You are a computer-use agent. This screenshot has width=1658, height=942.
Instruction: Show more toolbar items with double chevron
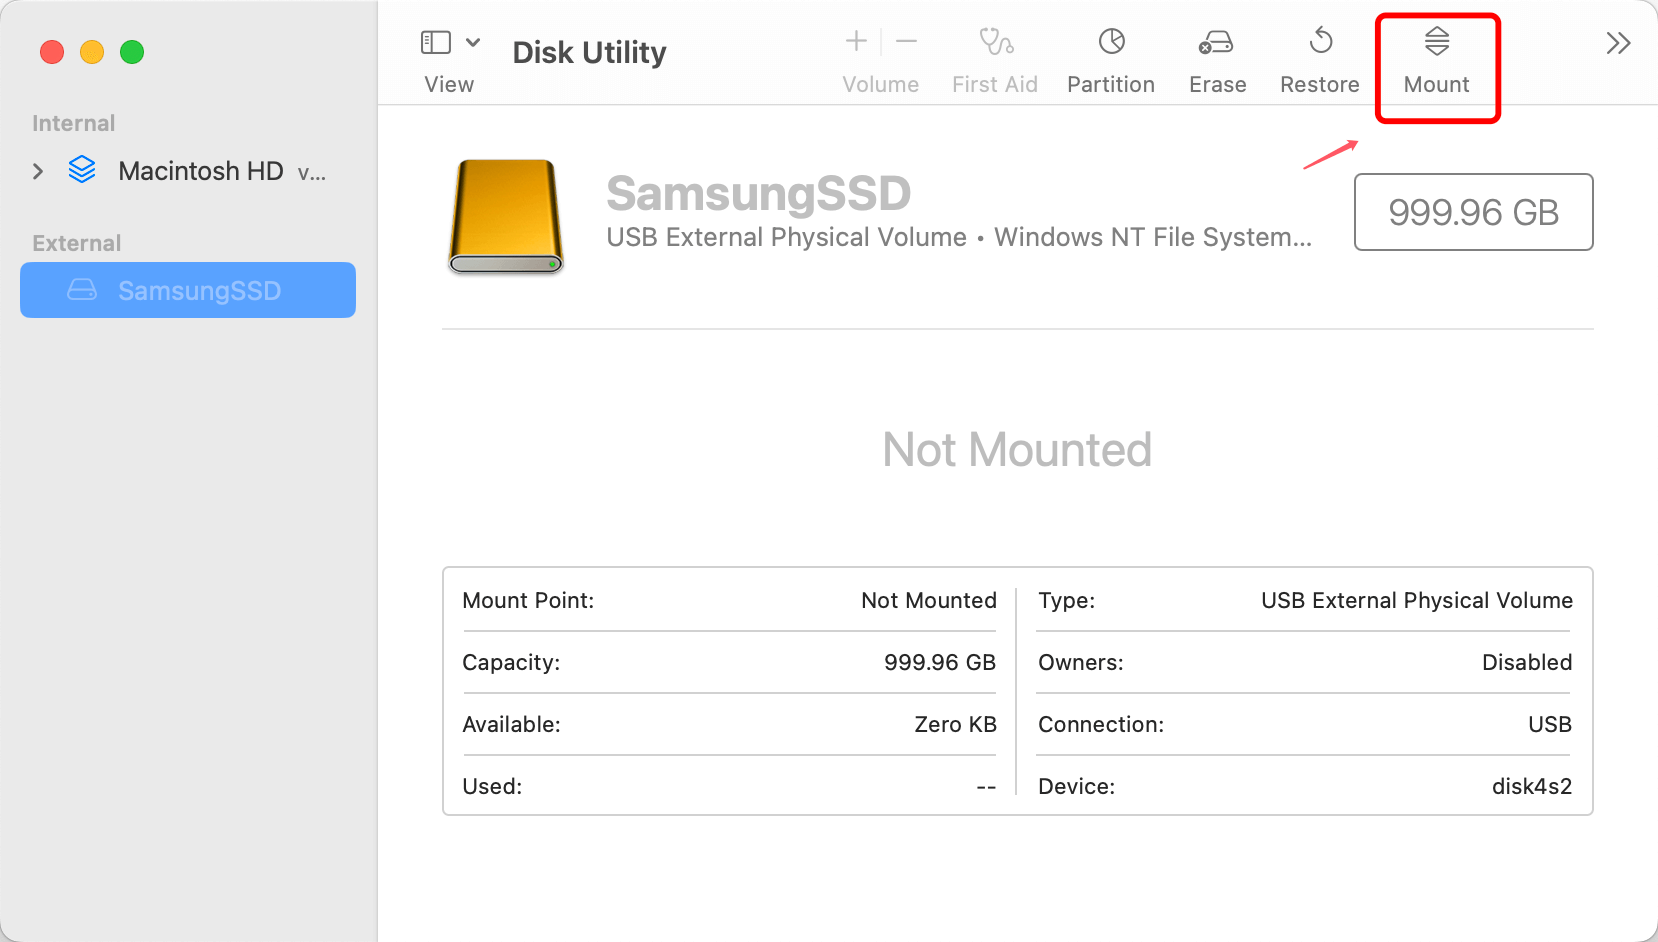[x=1618, y=42]
